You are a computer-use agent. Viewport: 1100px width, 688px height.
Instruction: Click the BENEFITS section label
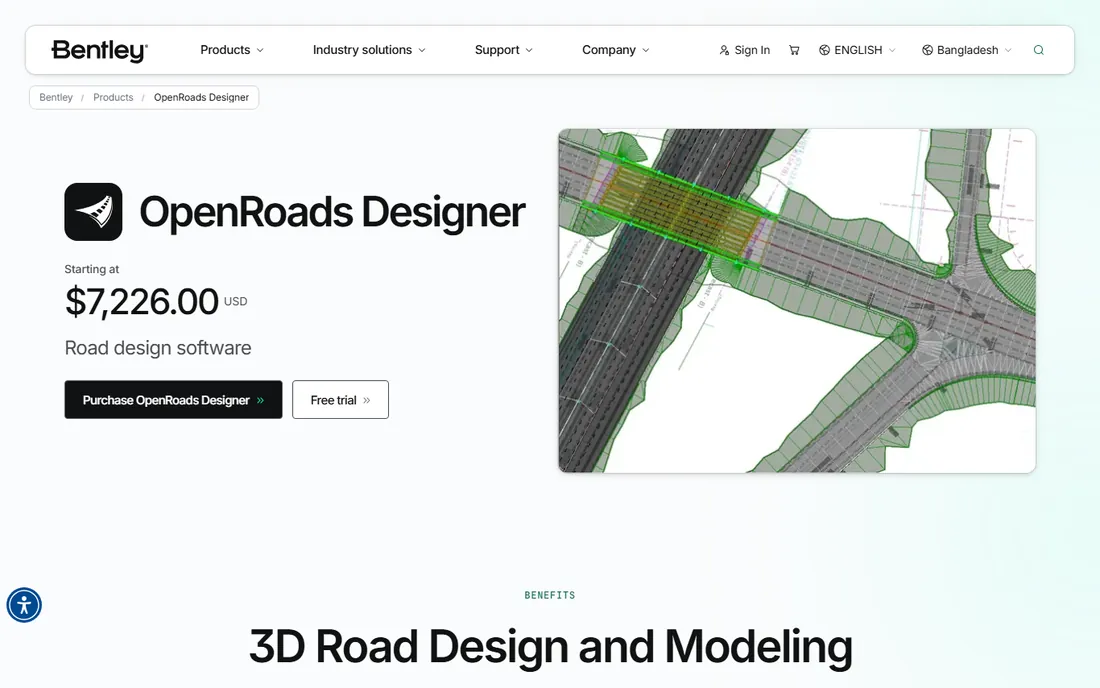pyautogui.click(x=550, y=595)
